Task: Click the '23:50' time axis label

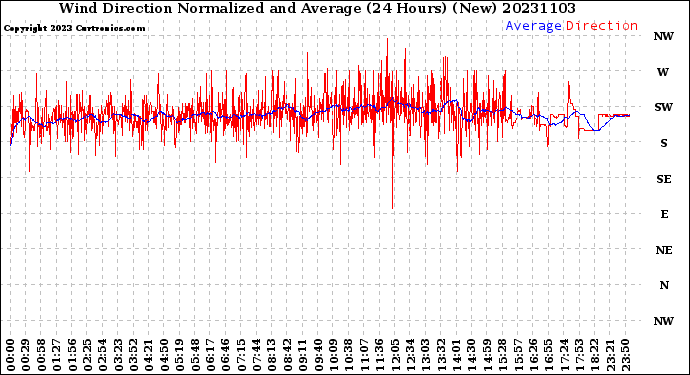Action: pyautogui.click(x=626, y=355)
